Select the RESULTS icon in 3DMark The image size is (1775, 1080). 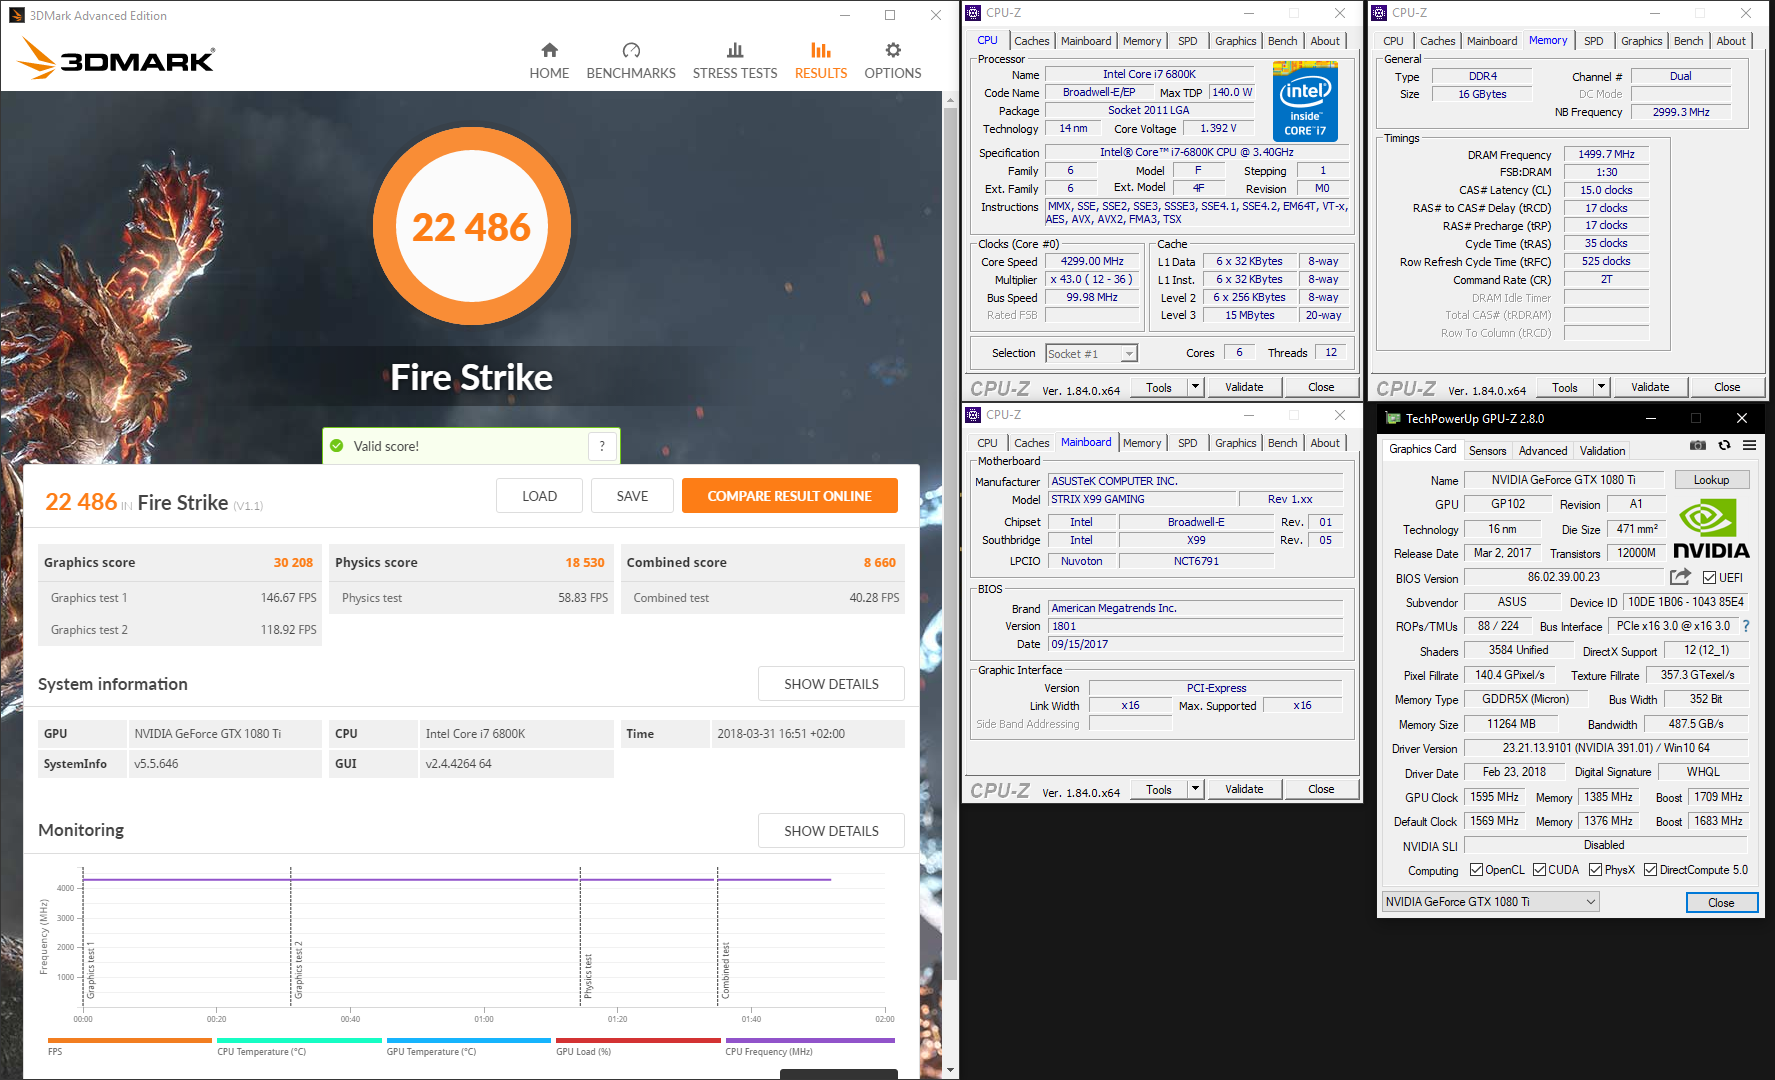click(x=820, y=50)
